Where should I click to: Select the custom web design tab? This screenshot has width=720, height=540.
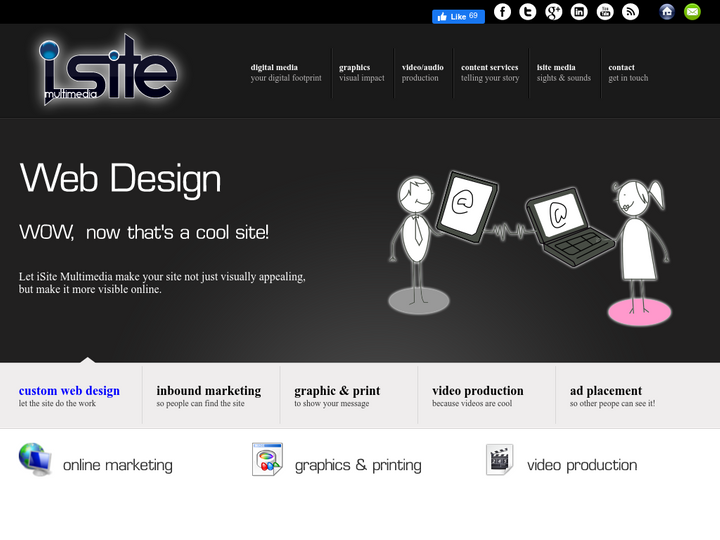[x=70, y=395]
